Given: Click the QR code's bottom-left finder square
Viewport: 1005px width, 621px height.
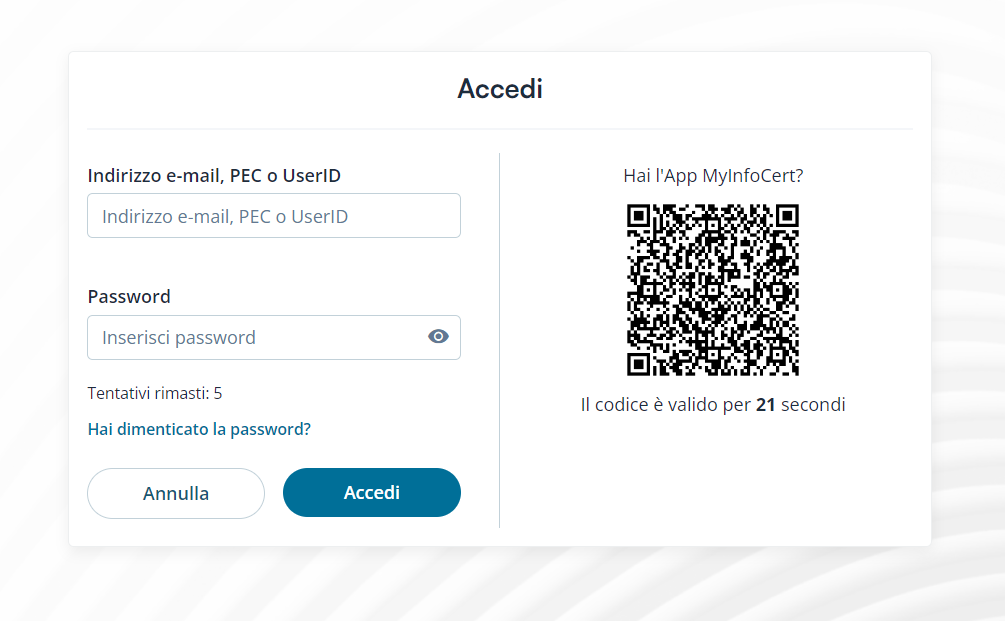Looking at the screenshot, I should point(640,363).
